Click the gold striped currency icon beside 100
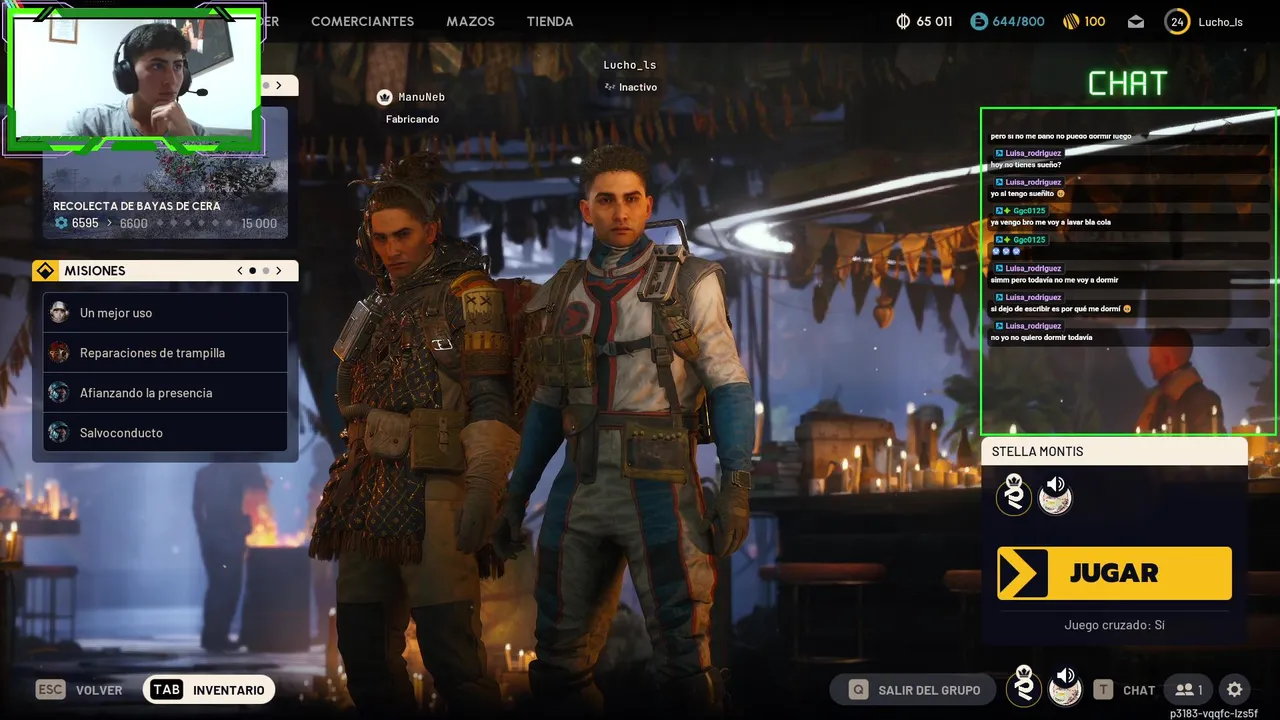 1070,21
